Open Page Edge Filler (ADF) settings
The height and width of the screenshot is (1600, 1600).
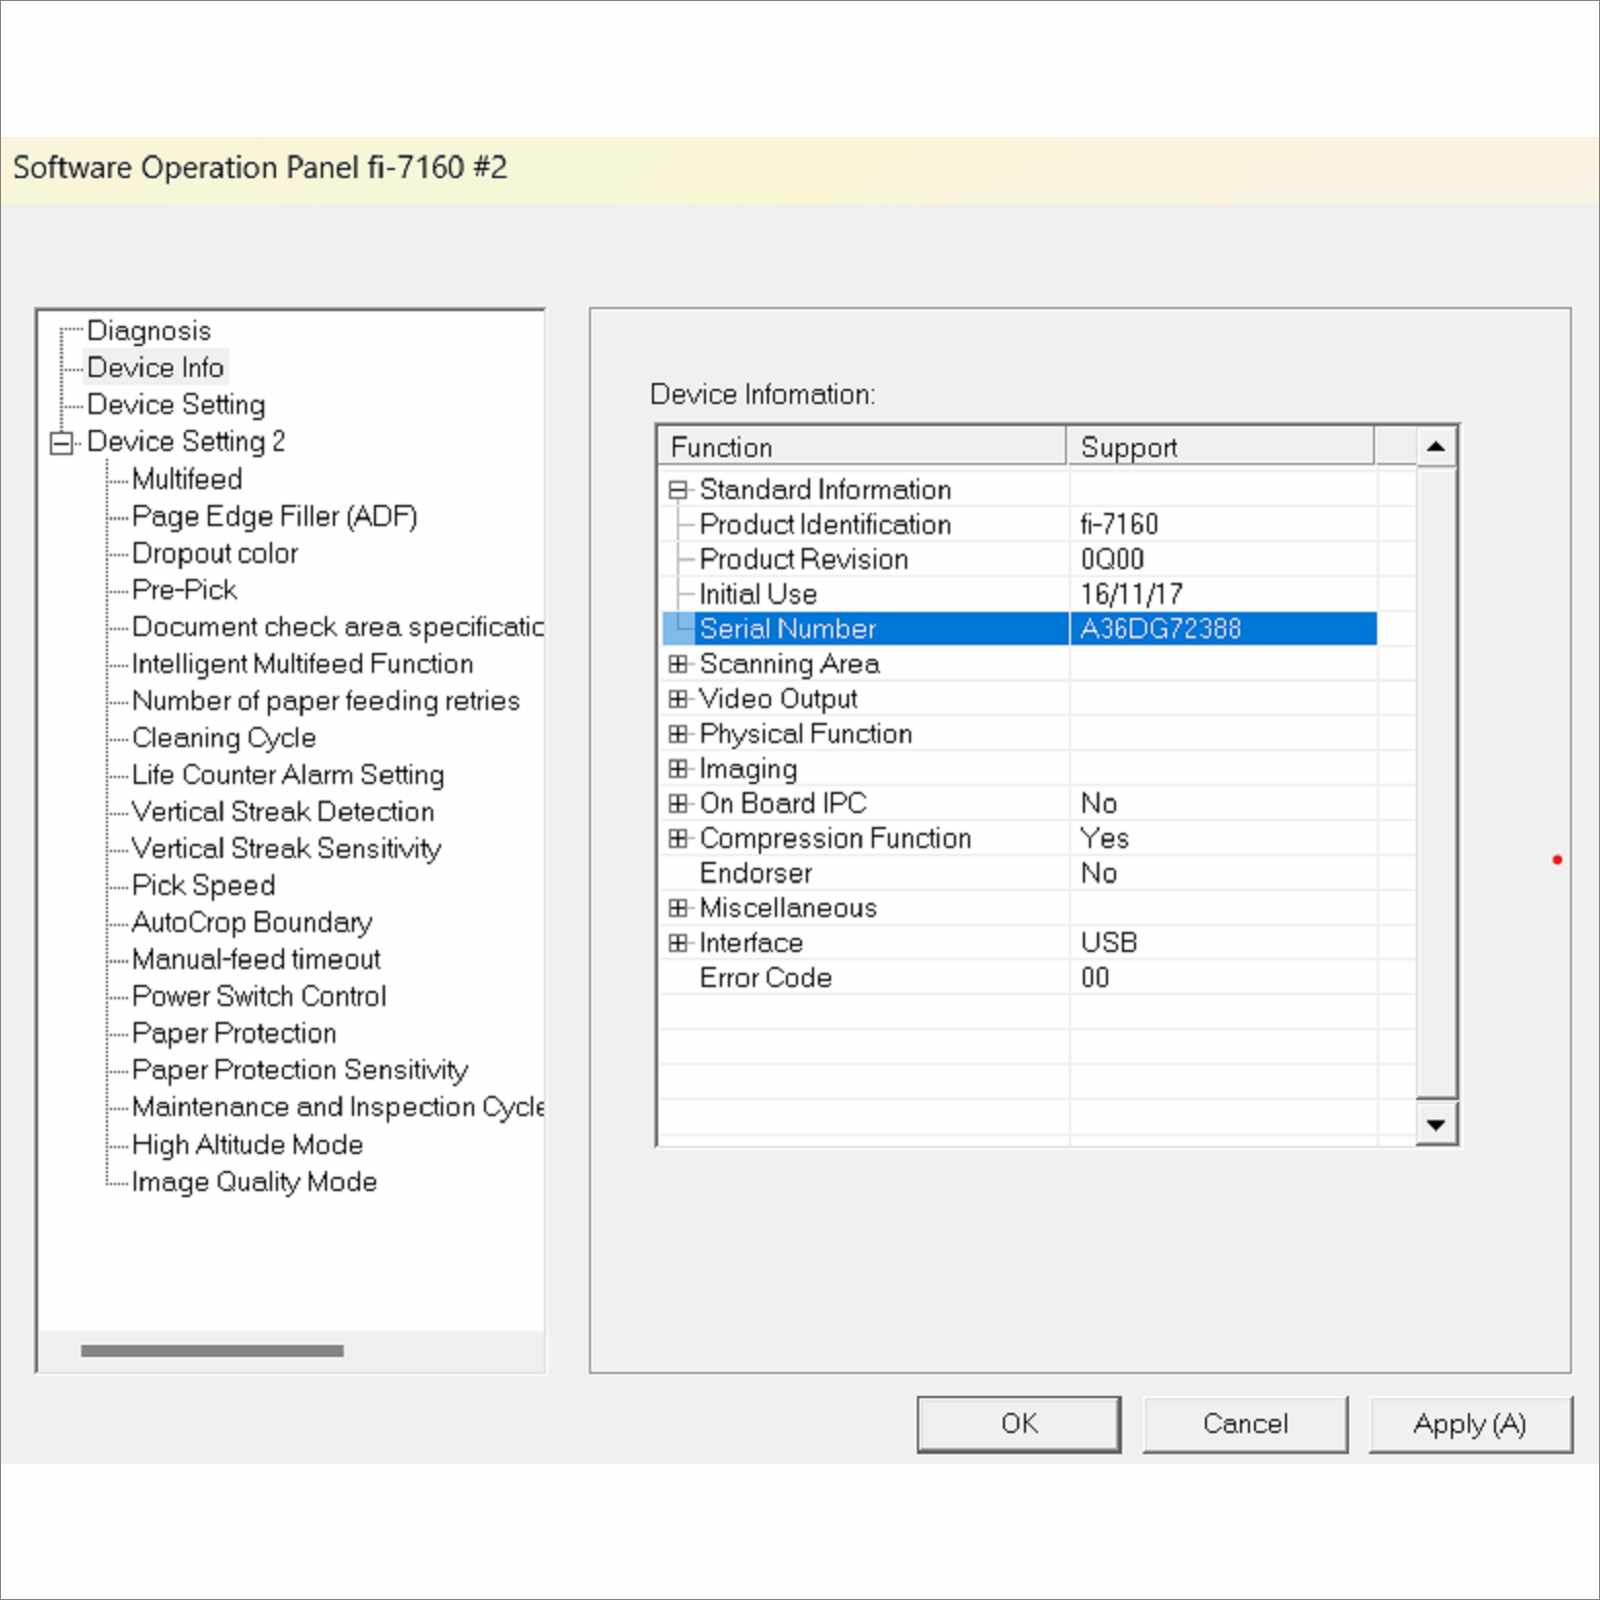[274, 516]
